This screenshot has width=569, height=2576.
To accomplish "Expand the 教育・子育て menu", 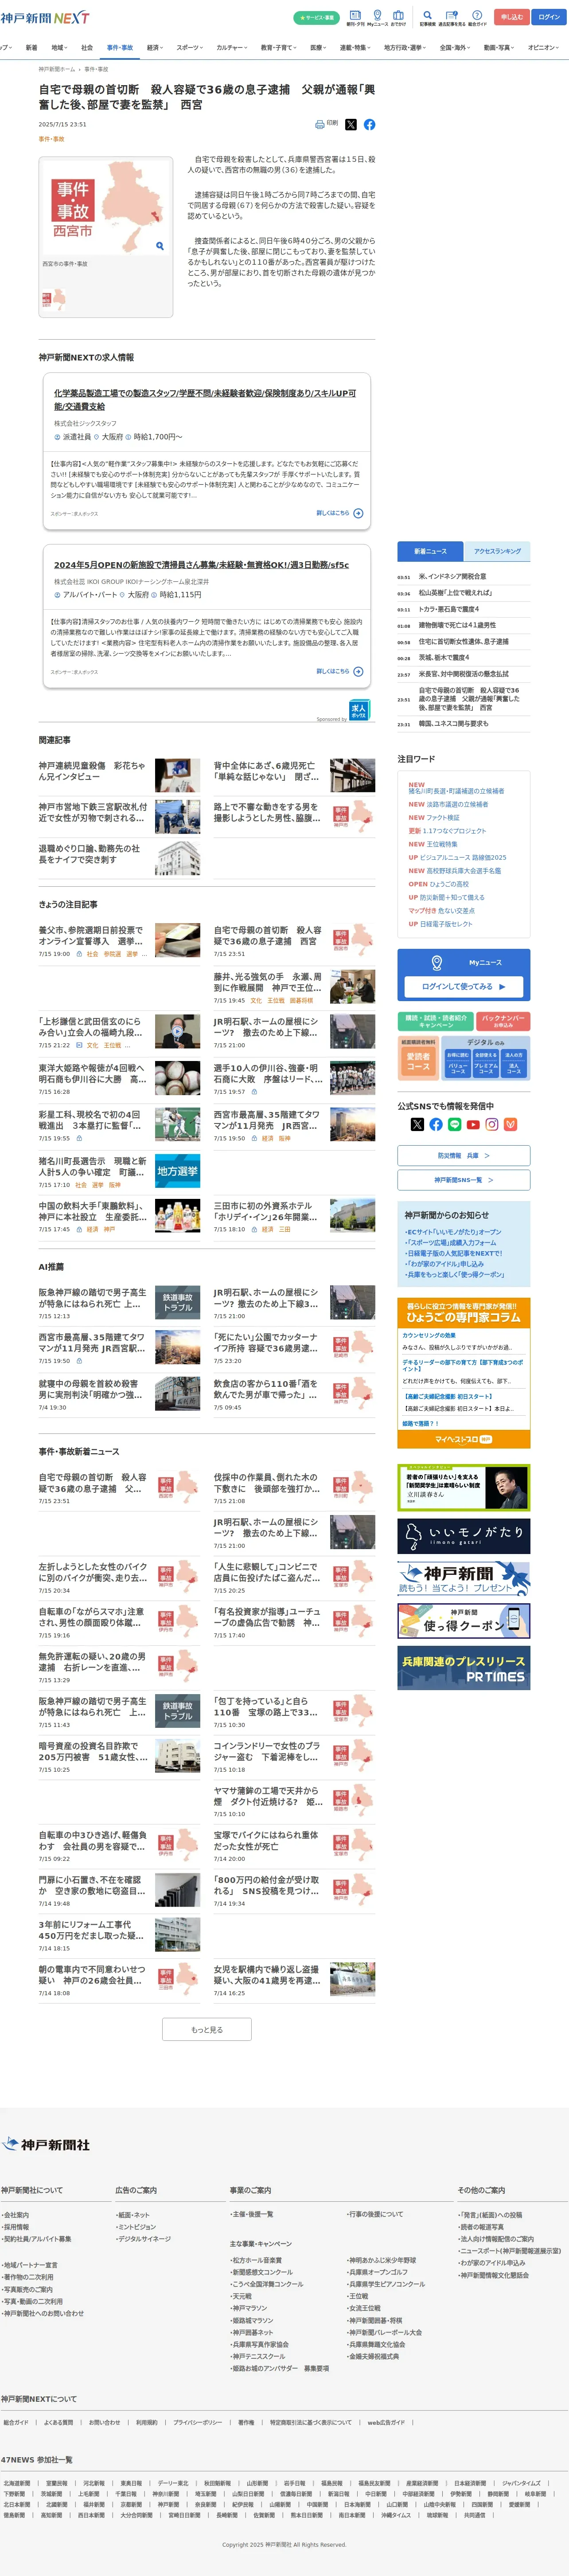I will pyautogui.click(x=279, y=47).
